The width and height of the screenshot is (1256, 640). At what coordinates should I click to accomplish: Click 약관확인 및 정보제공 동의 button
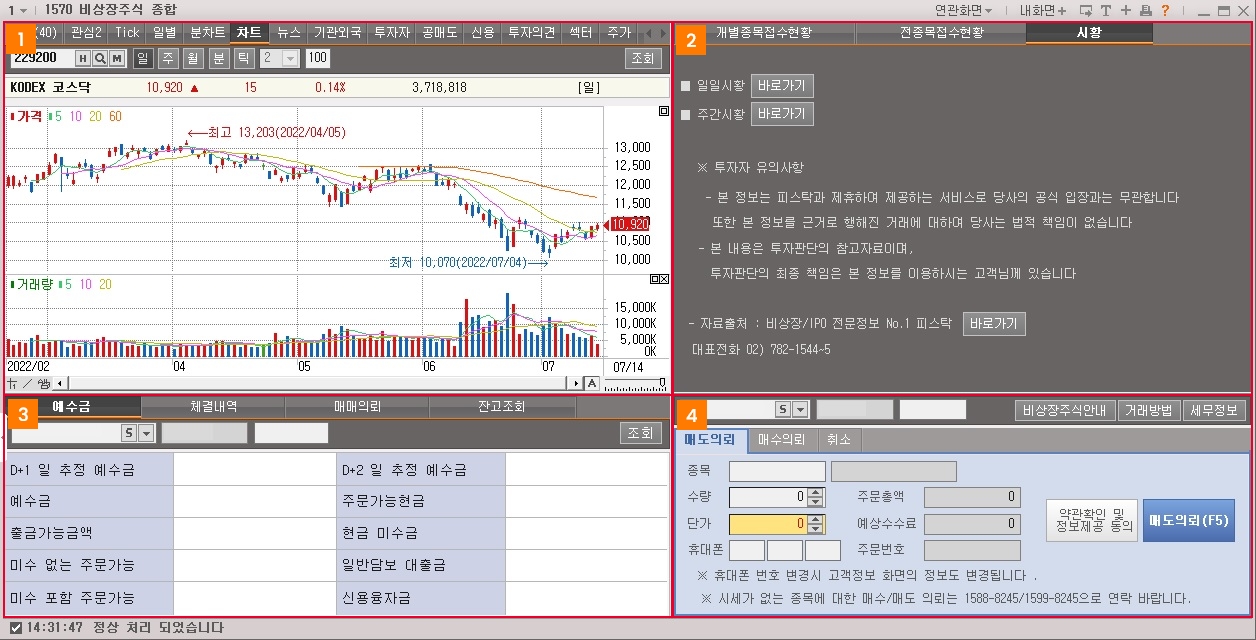pyautogui.click(x=1092, y=520)
